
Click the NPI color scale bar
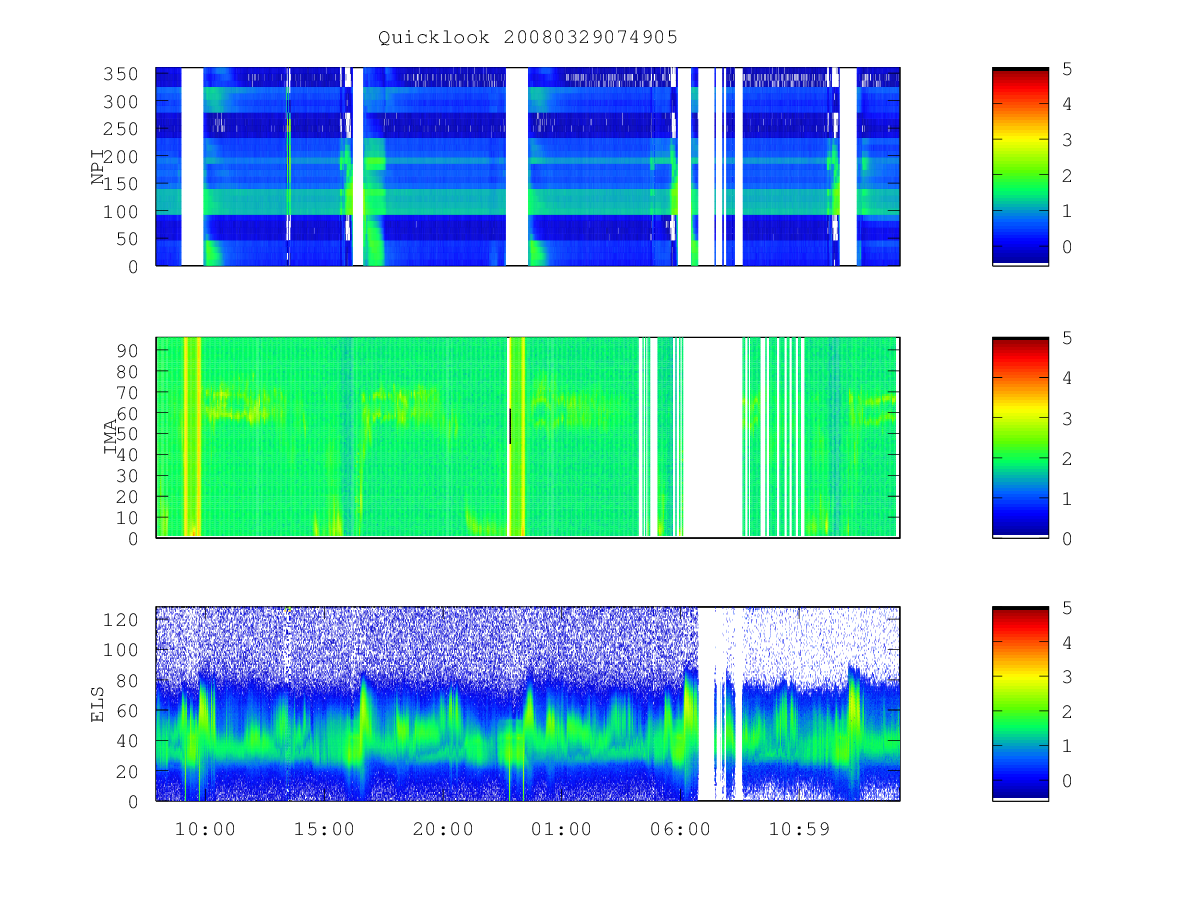pos(1020,166)
